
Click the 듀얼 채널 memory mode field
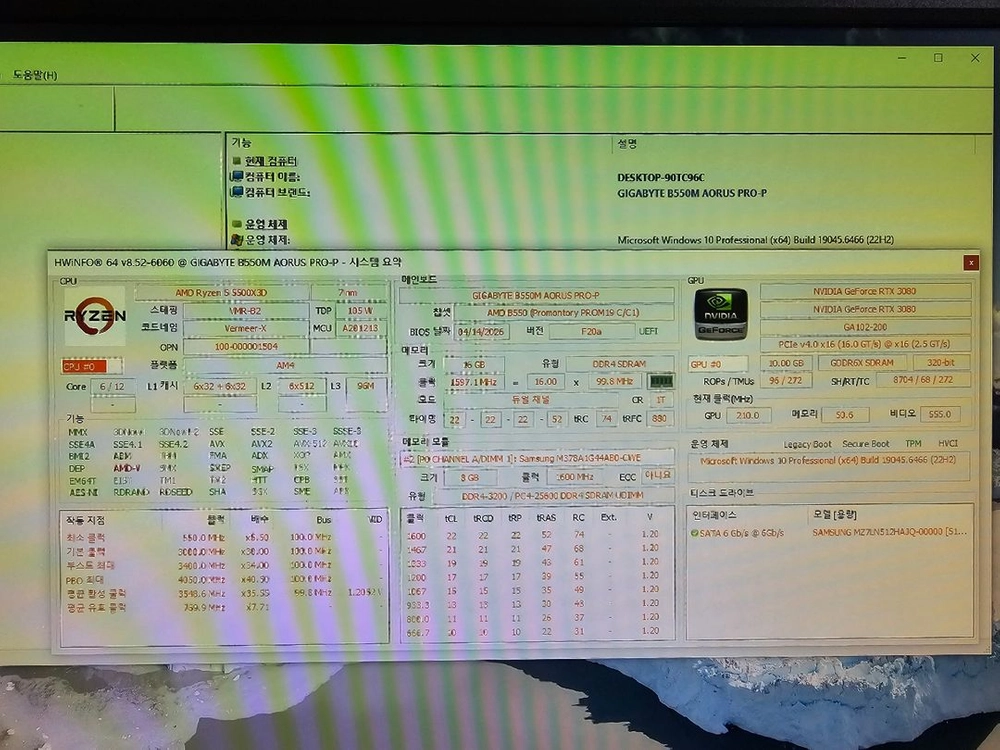pos(531,400)
